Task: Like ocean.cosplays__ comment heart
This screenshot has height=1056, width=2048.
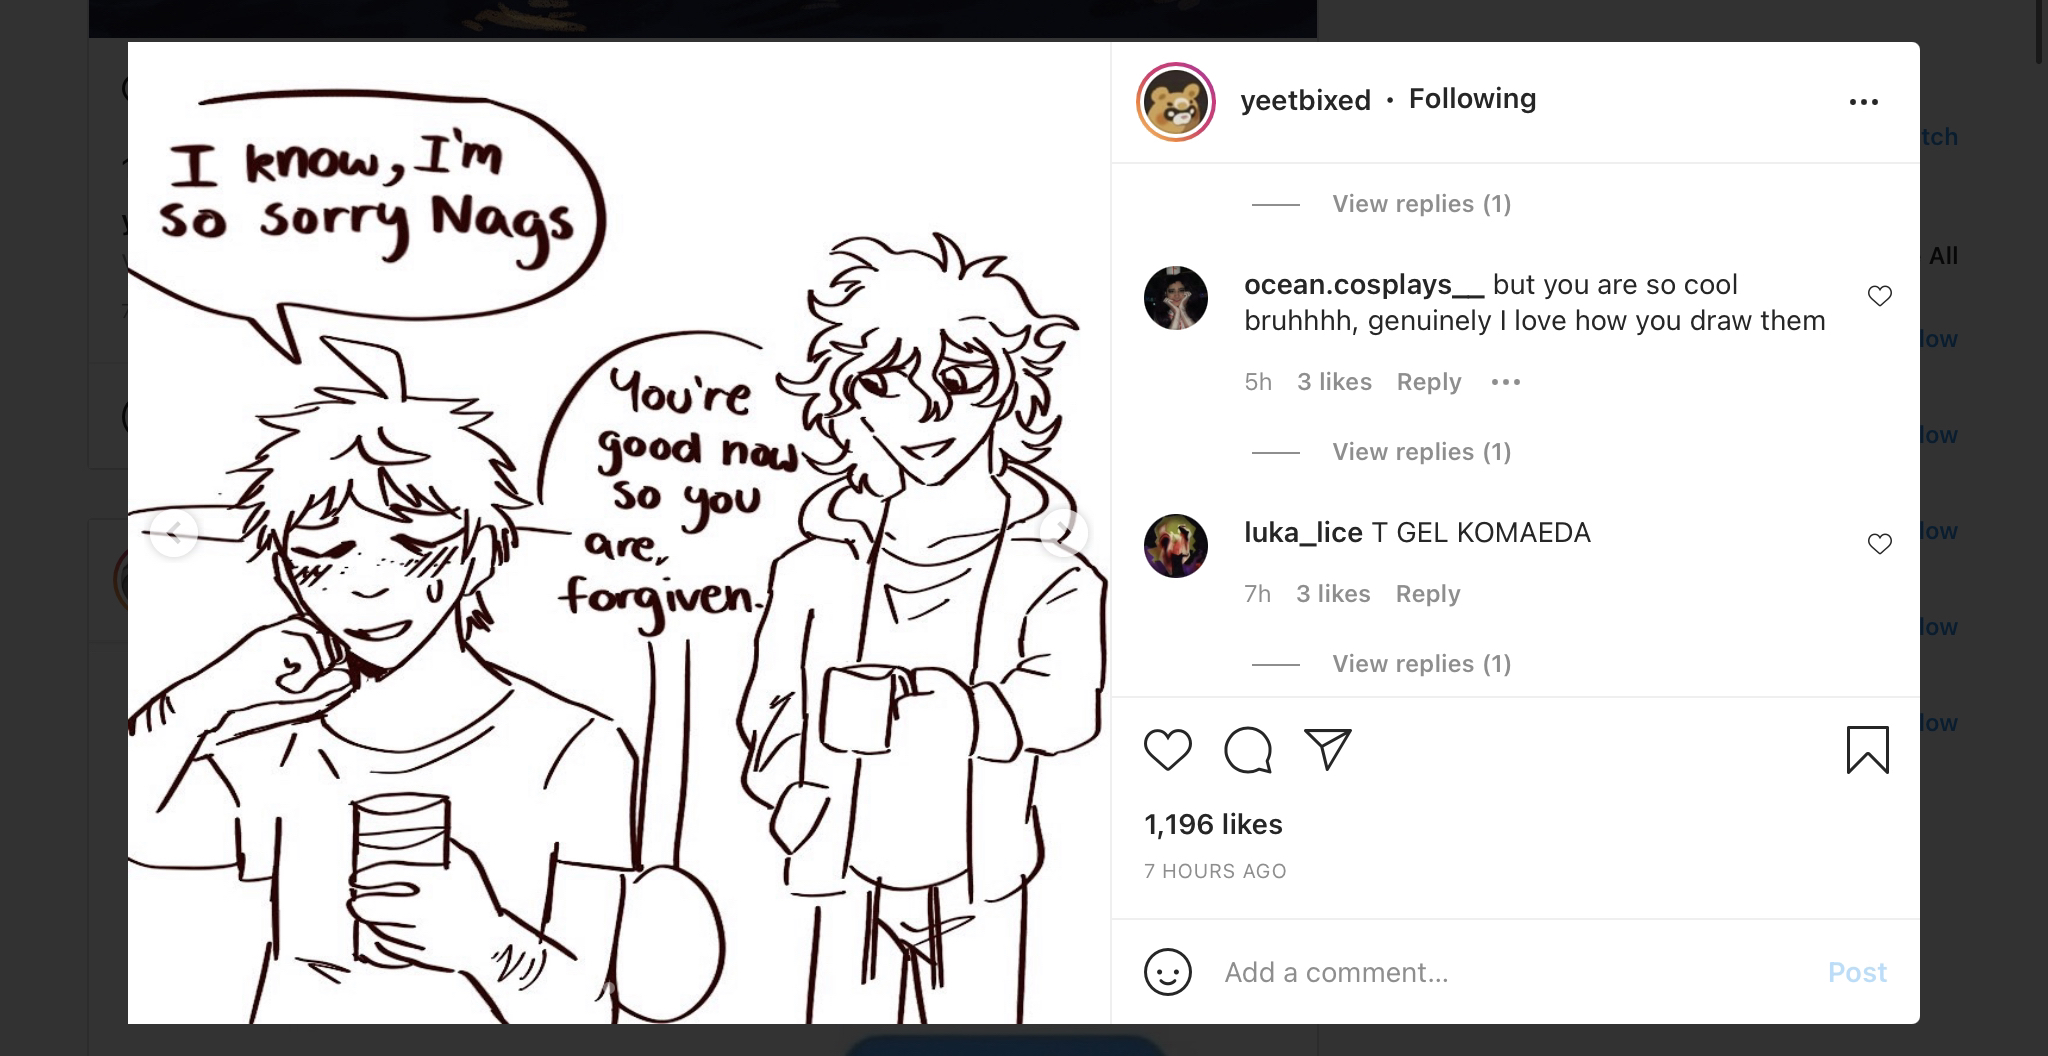Action: (1879, 296)
